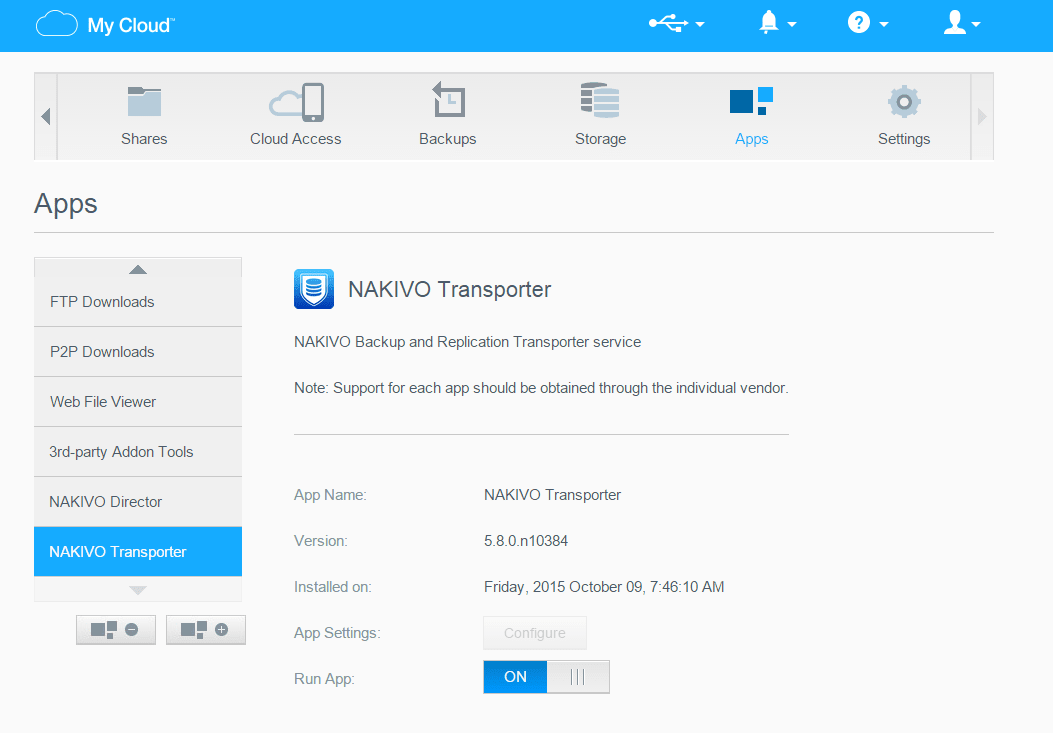The height and width of the screenshot is (733, 1053).
Task: Select NAKIVO Director in app list
Action: coord(138,502)
